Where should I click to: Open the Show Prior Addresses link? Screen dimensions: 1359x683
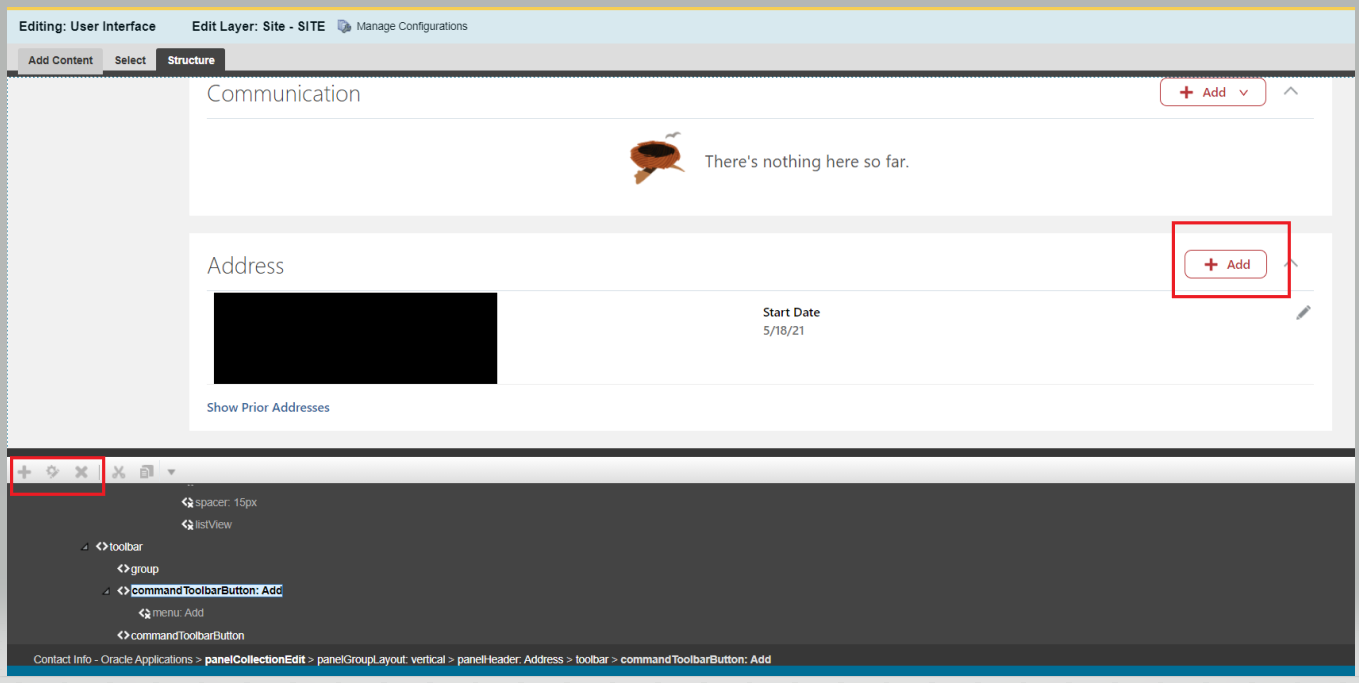coord(268,407)
